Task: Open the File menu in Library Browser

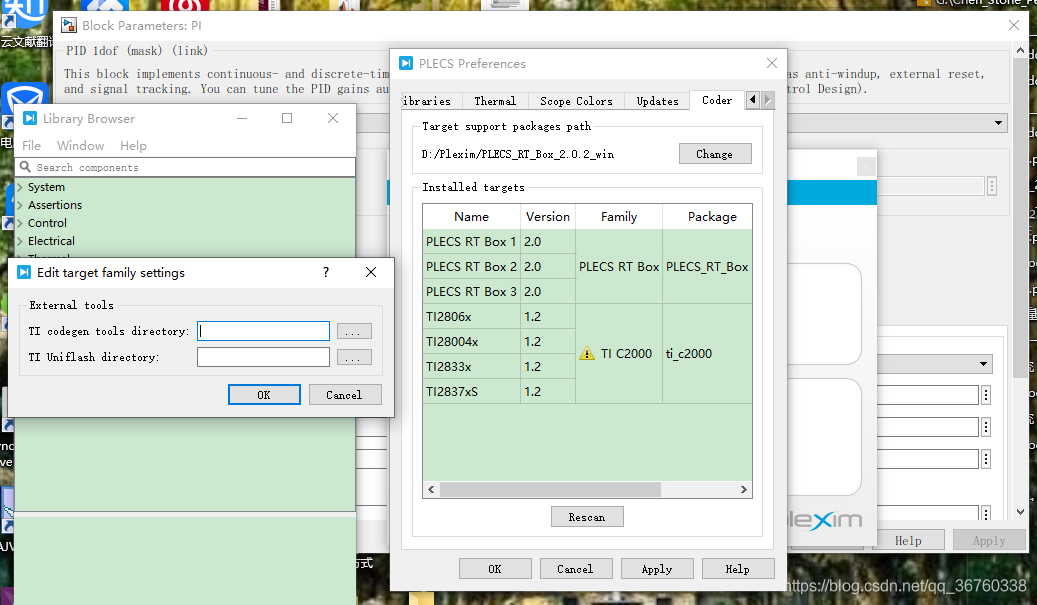Action: [x=31, y=145]
